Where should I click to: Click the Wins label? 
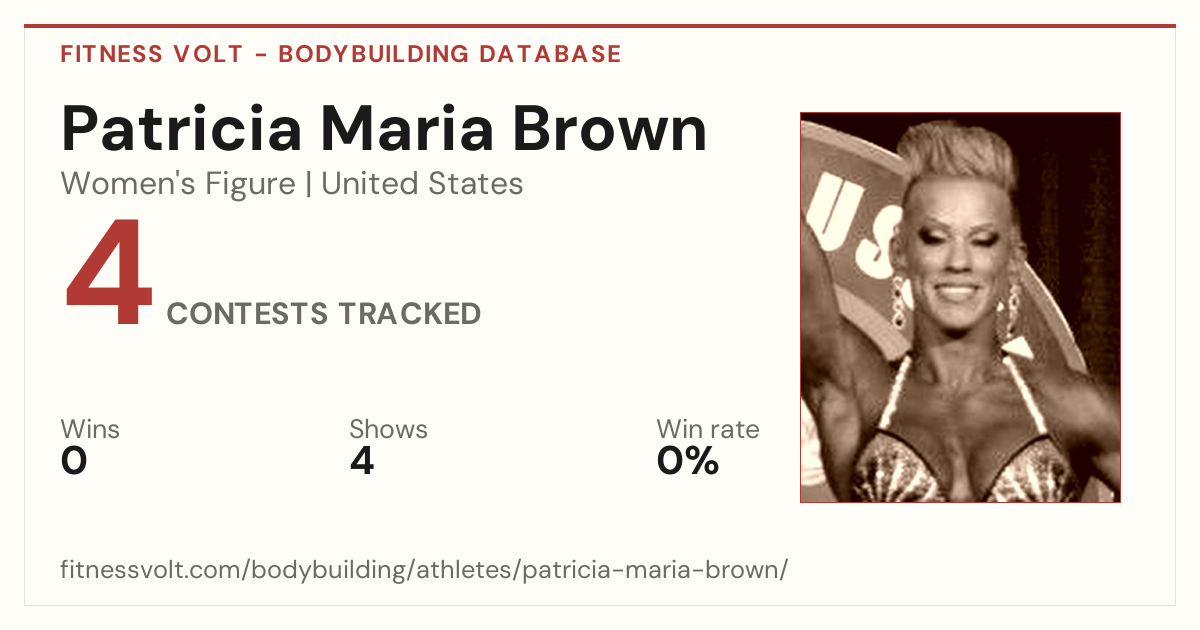click(90, 429)
